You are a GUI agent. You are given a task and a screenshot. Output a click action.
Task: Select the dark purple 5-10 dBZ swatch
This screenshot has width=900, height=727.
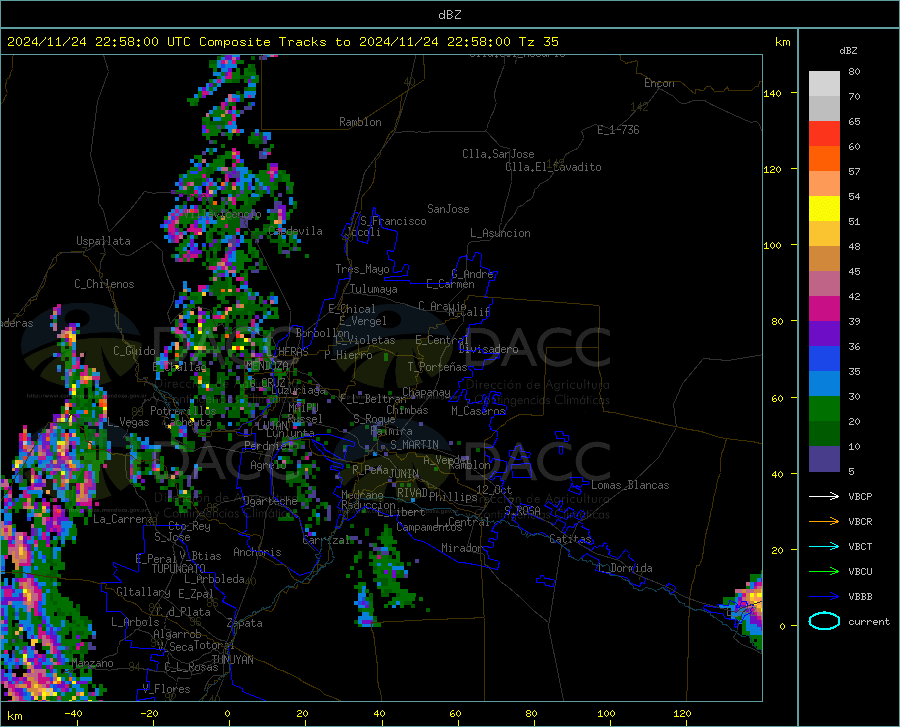point(824,459)
